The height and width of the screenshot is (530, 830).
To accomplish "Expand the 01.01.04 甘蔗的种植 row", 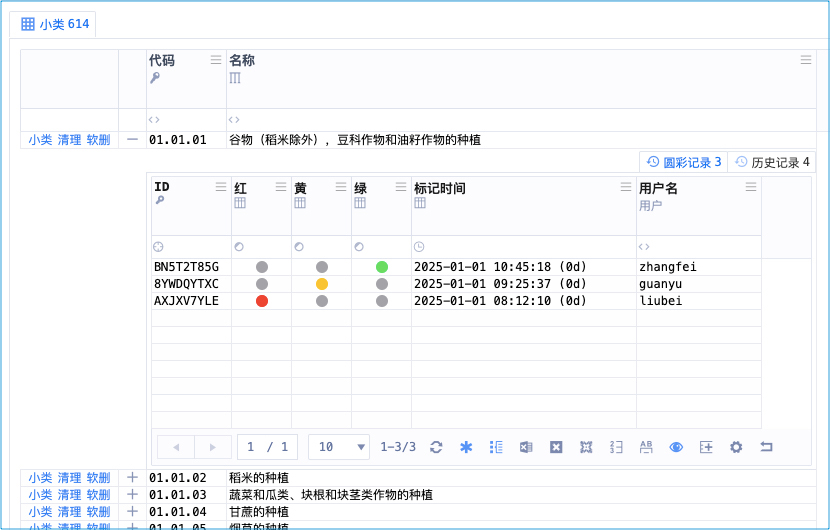I will tap(132, 511).
